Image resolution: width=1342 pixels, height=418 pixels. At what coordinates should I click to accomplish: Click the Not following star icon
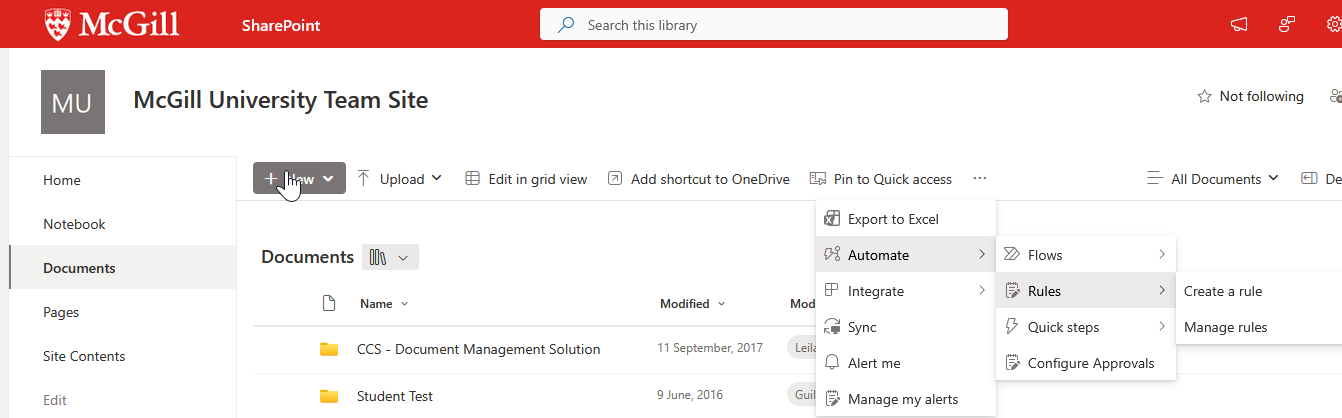click(x=1204, y=97)
